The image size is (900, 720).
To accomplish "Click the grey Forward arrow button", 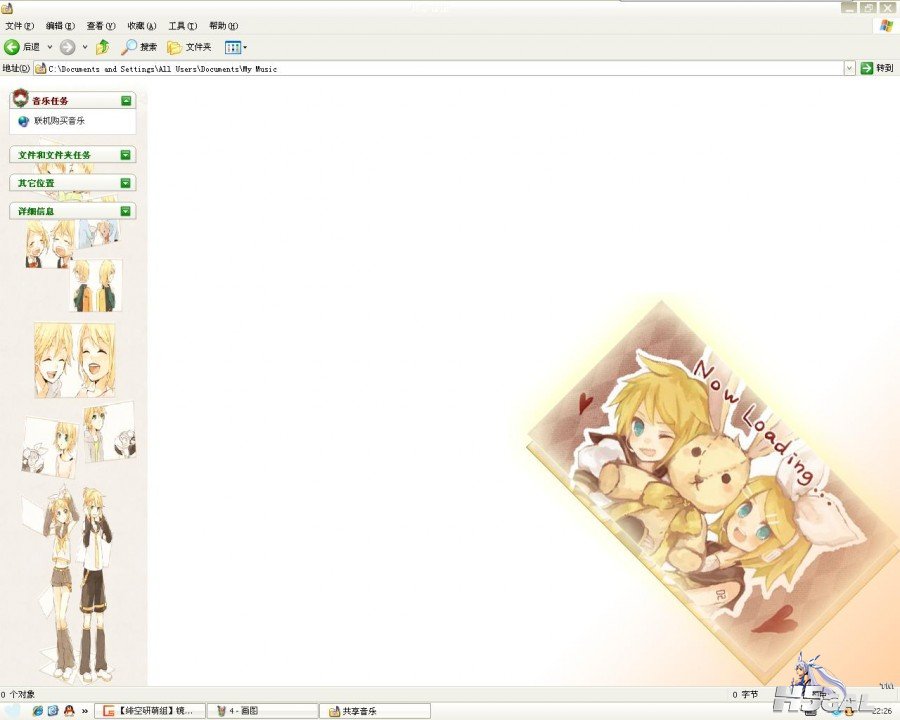I will 67,47.
